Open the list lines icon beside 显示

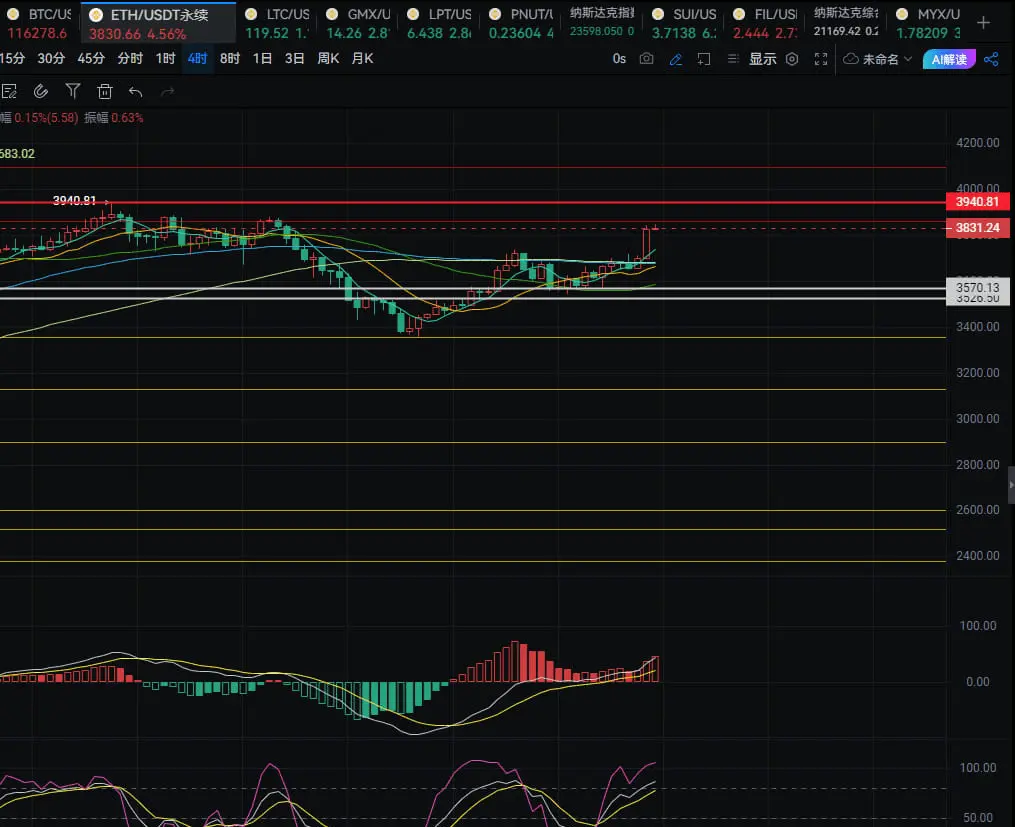point(733,59)
